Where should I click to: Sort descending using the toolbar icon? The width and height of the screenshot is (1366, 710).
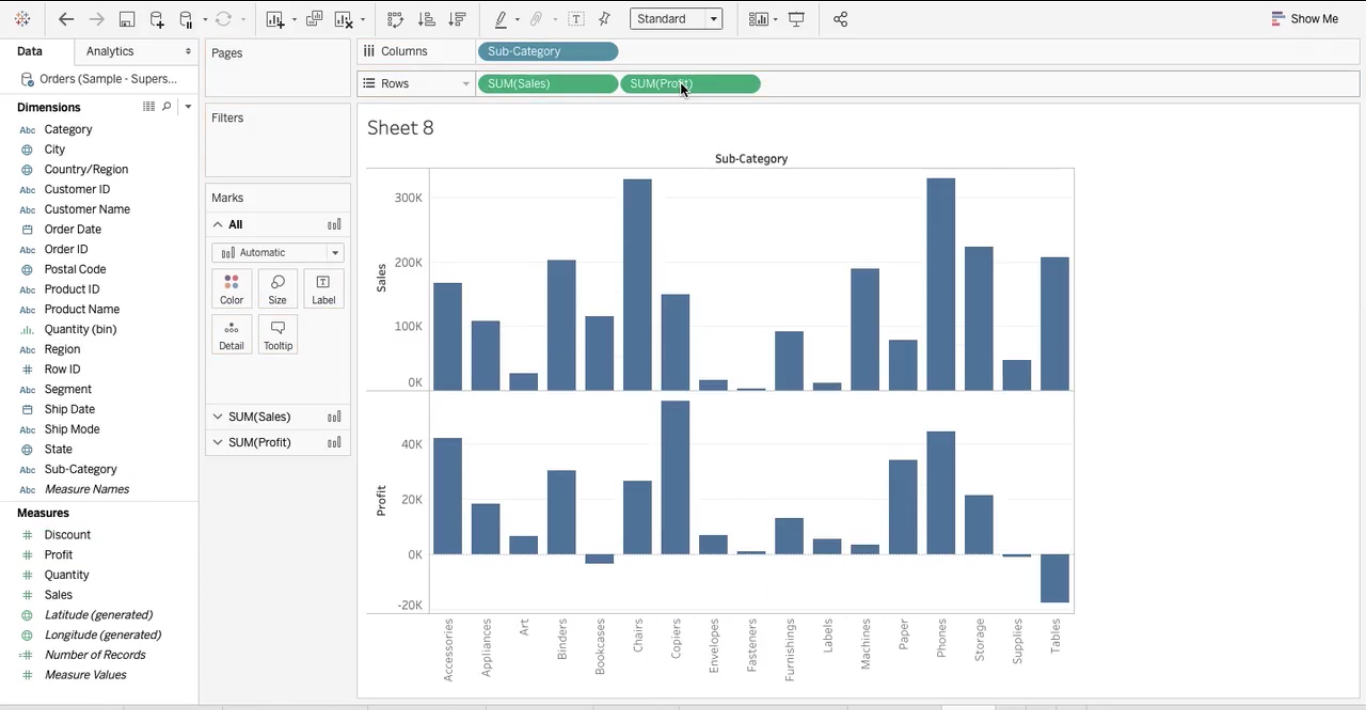[455, 18]
